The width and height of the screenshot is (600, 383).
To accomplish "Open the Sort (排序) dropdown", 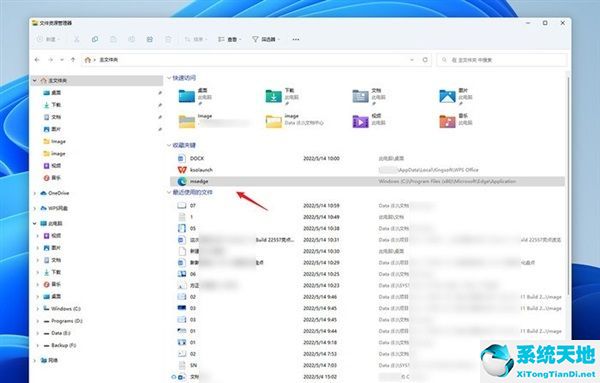I will pos(196,39).
